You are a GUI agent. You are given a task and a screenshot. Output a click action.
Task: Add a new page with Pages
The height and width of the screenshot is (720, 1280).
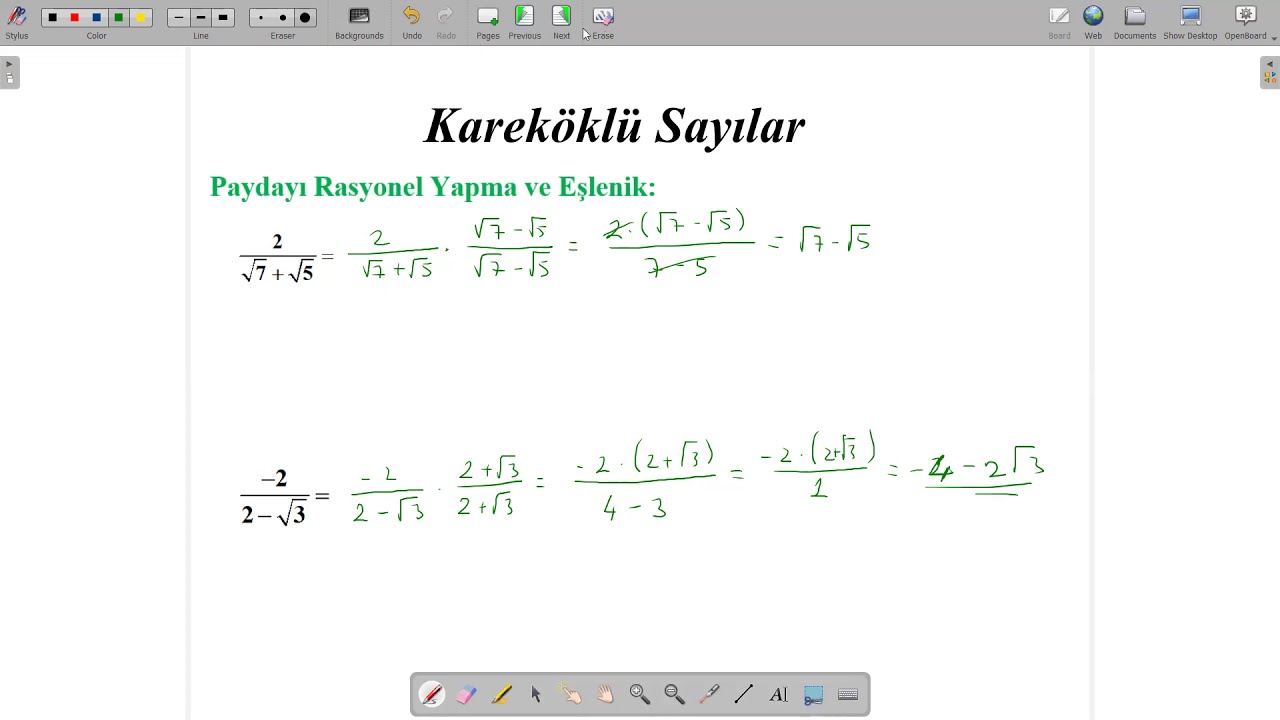[x=488, y=22]
